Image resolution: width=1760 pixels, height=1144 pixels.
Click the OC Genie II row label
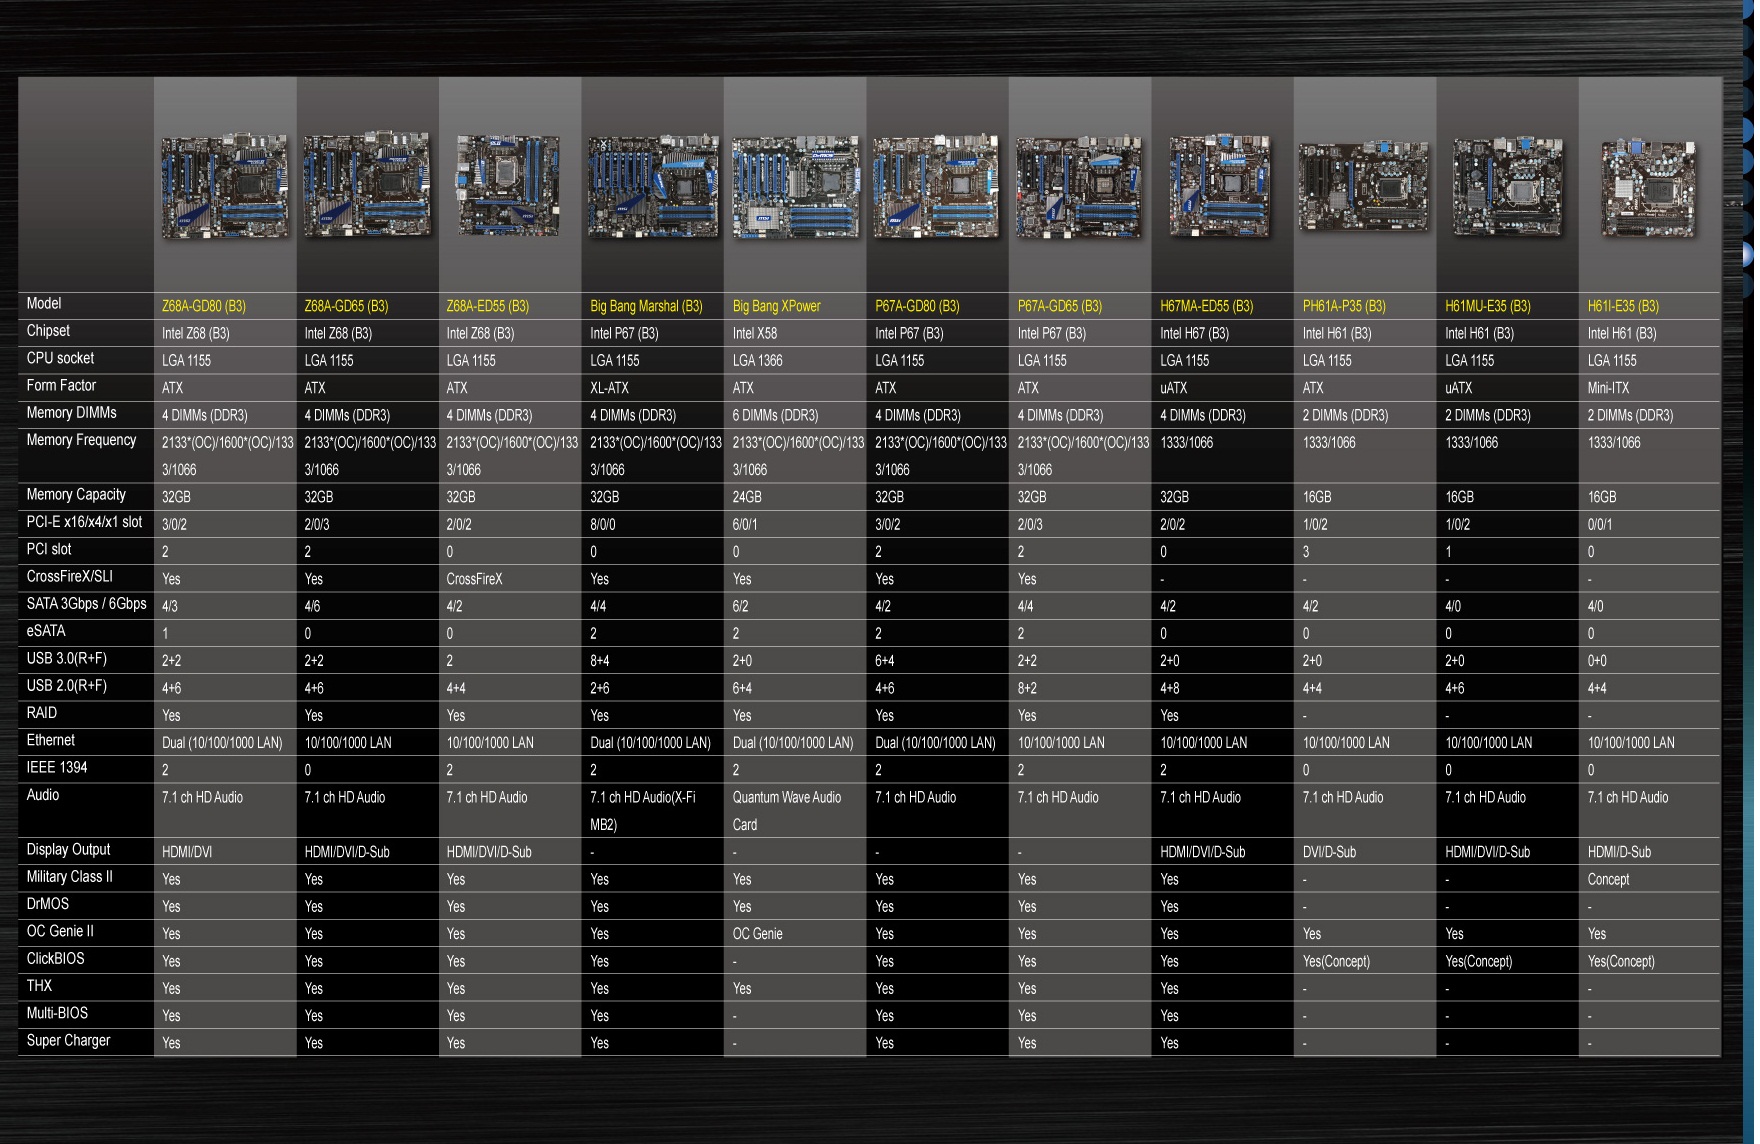[x=60, y=931]
